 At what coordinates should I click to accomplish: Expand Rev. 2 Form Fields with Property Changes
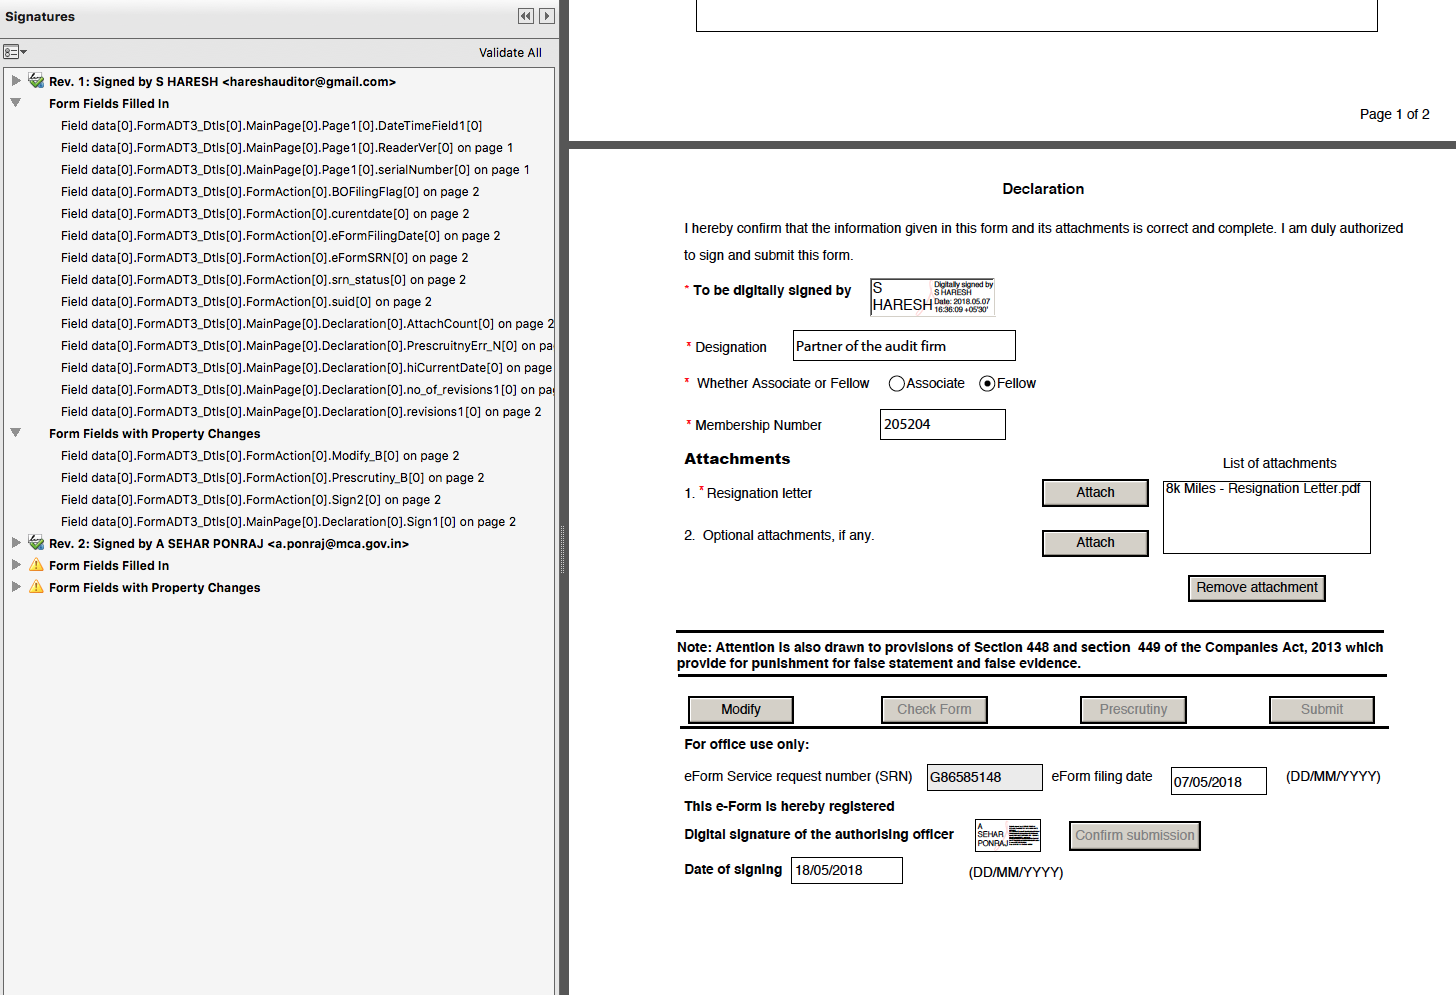pyautogui.click(x=16, y=587)
